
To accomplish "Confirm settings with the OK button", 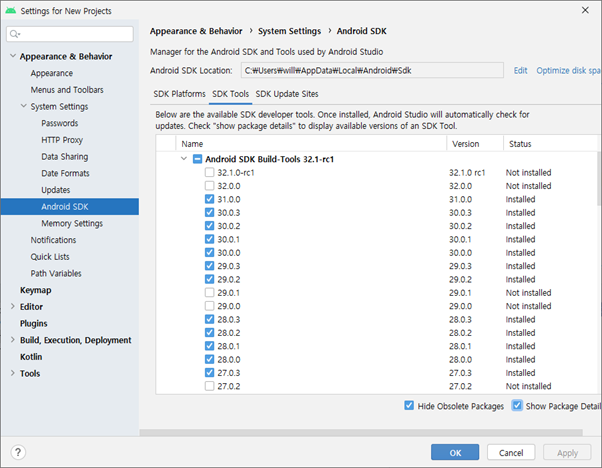I will pos(455,453).
